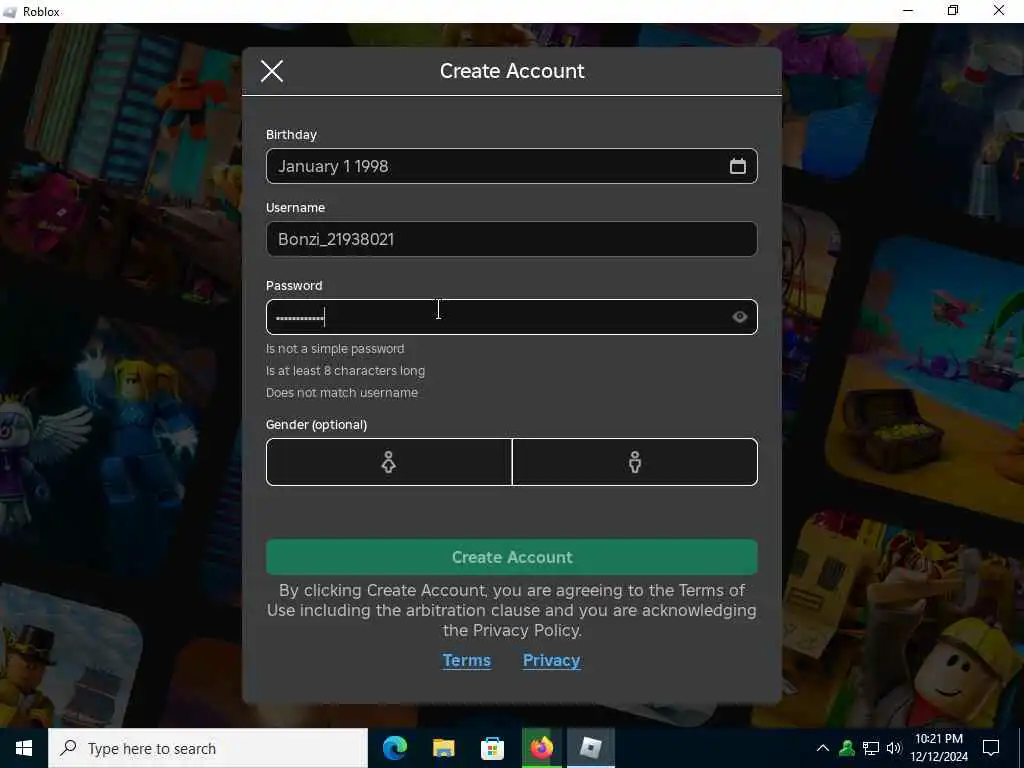This screenshot has width=1024, height=768.
Task: Open File Explorer from the taskbar
Action: (443, 748)
